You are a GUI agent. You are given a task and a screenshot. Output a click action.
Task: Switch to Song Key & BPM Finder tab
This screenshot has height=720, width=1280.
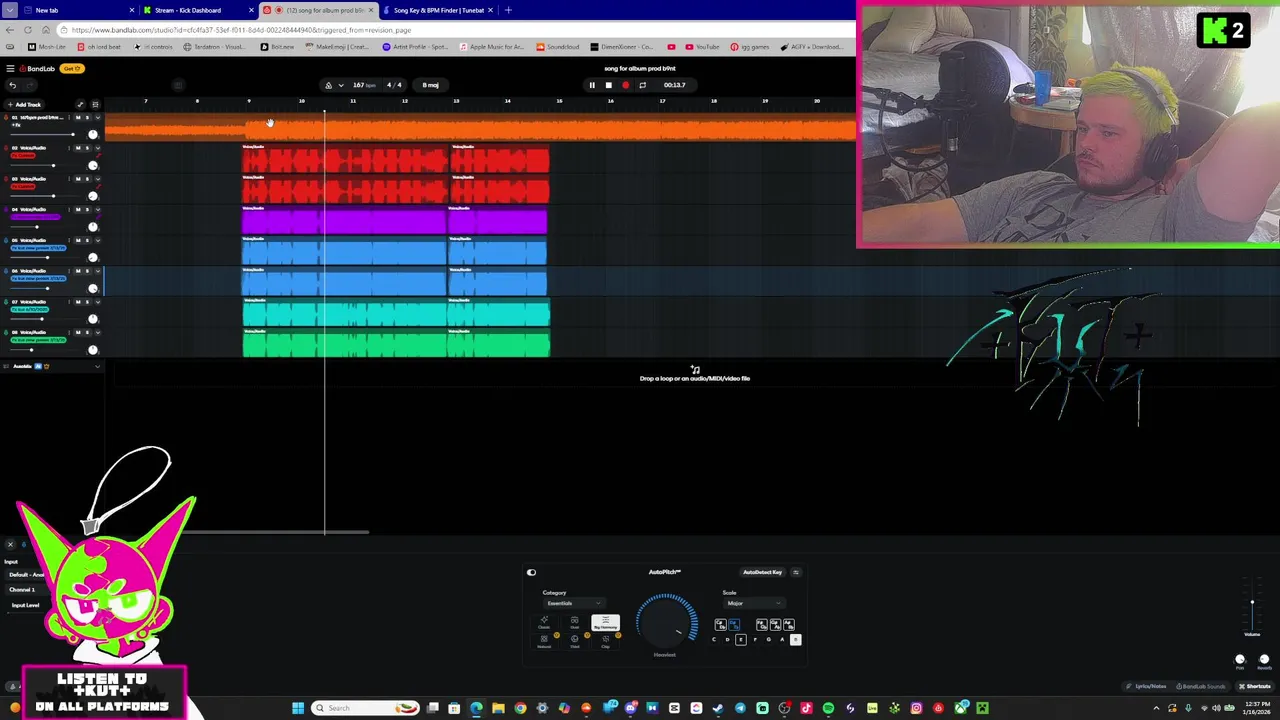pyautogui.click(x=438, y=10)
